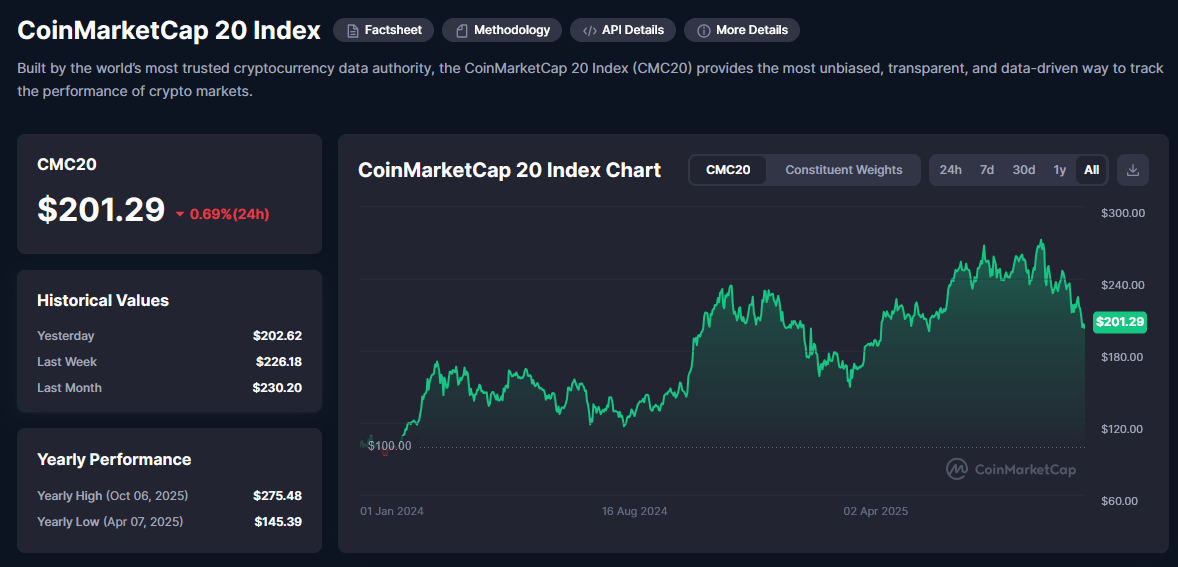
Task: Click the $300.00 y-axis label
Action: click(x=1122, y=213)
